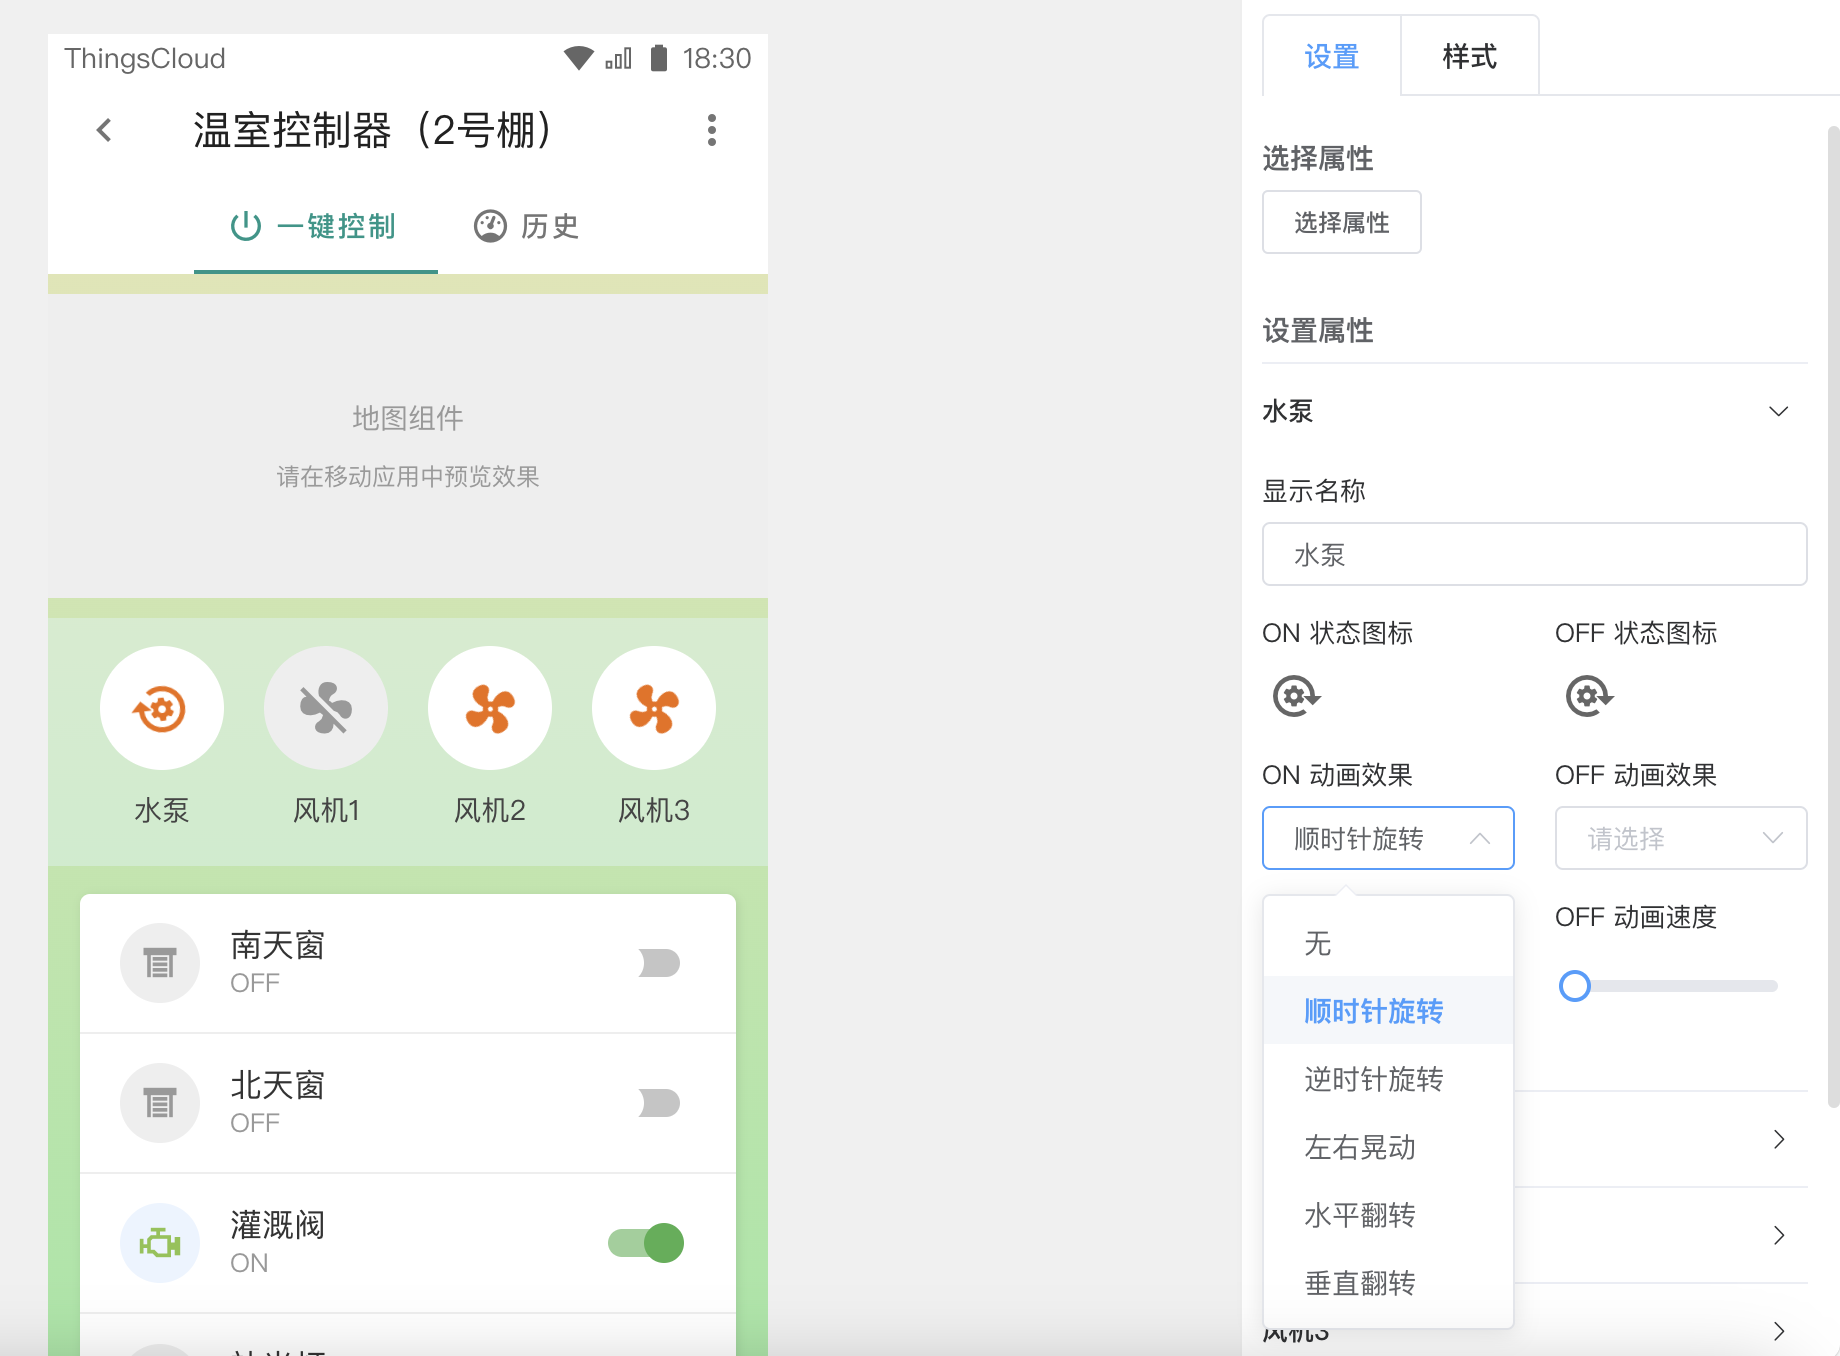
Task: Toggle the 南天窗 switch on
Action: [659, 963]
